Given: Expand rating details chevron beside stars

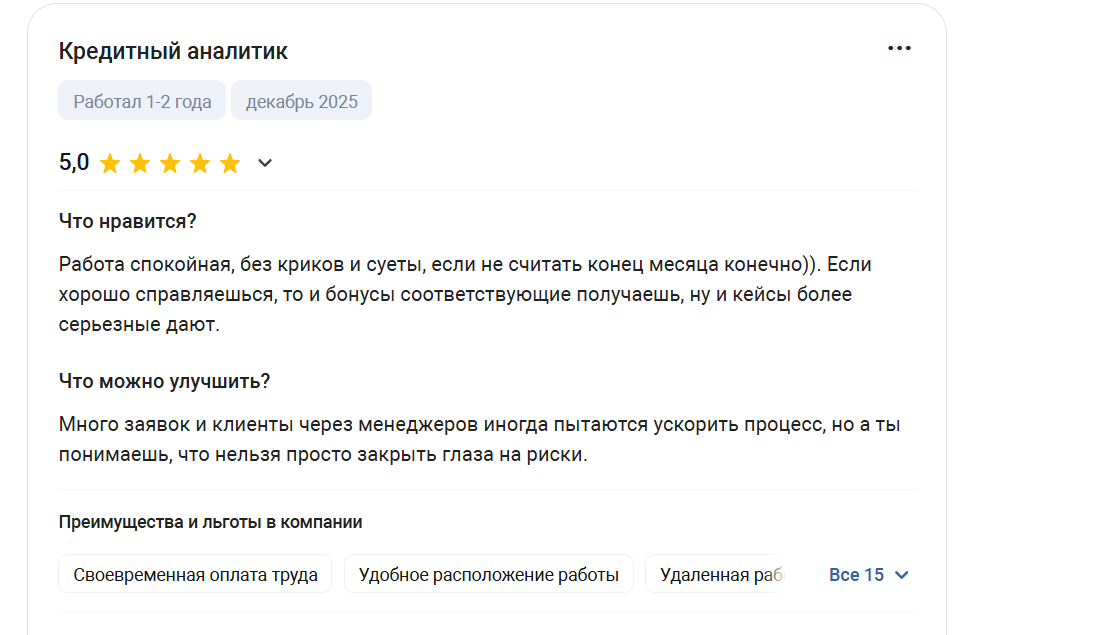Looking at the screenshot, I should [x=265, y=164].
